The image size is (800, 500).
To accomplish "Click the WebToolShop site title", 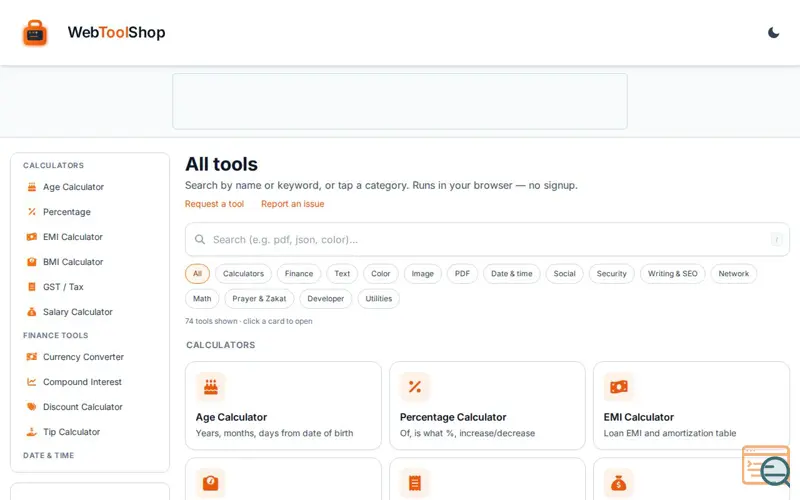I will coord(116,32).
